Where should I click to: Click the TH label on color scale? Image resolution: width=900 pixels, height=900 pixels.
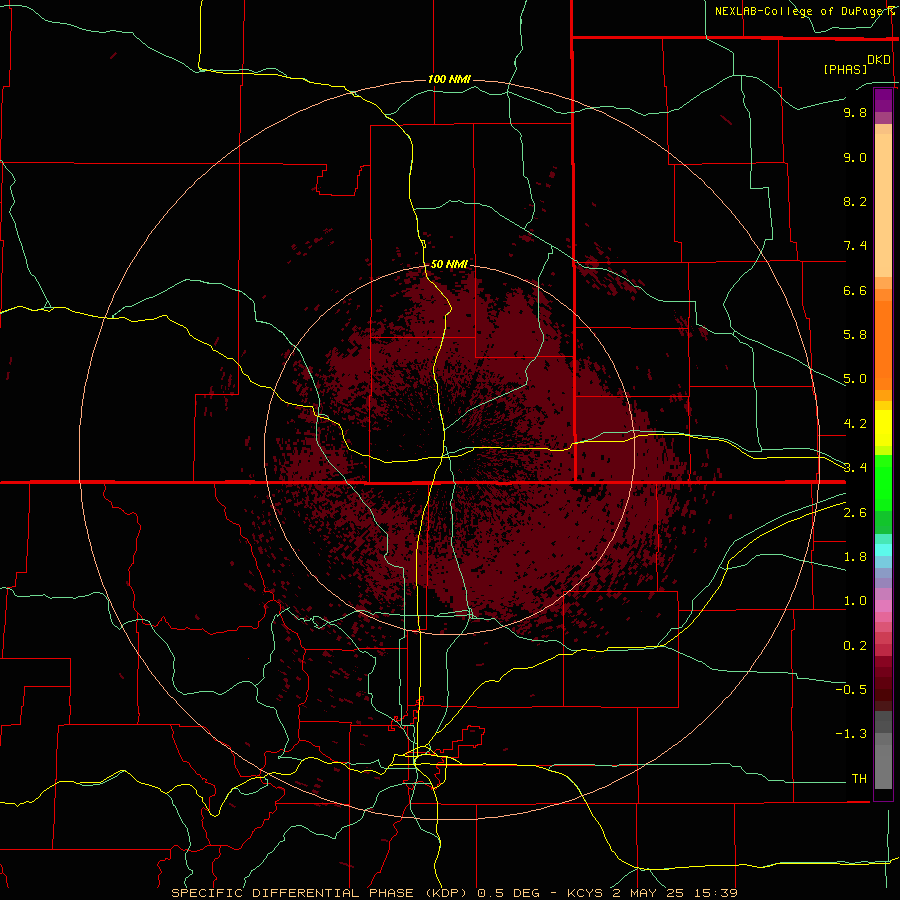coord(859,779)
